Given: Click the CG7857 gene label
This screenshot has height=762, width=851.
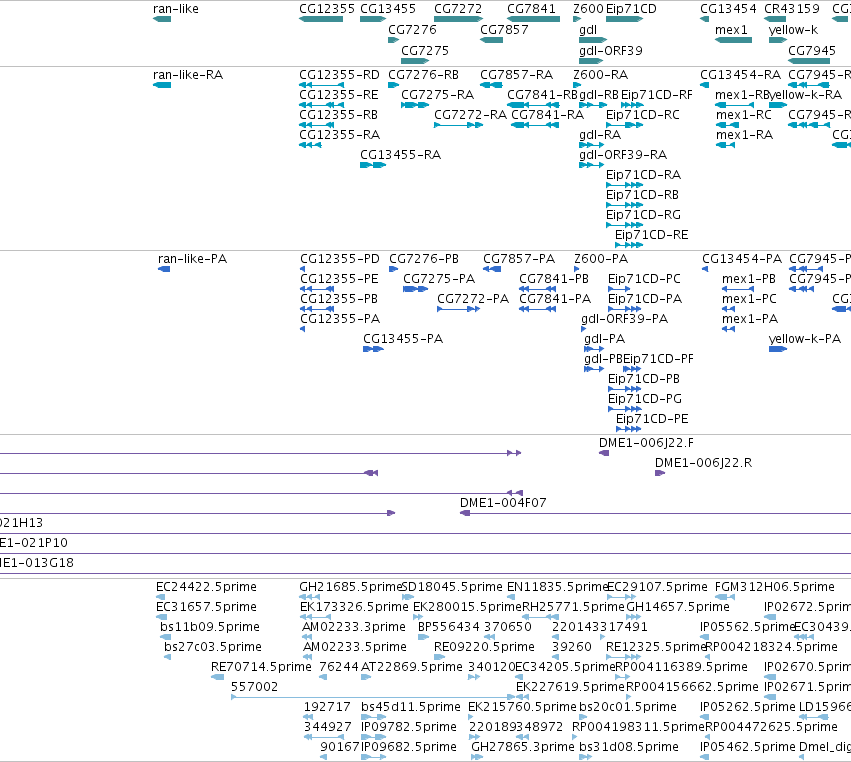Looking at the screenshot, I should pyautogui.click(x=504, y=29).
